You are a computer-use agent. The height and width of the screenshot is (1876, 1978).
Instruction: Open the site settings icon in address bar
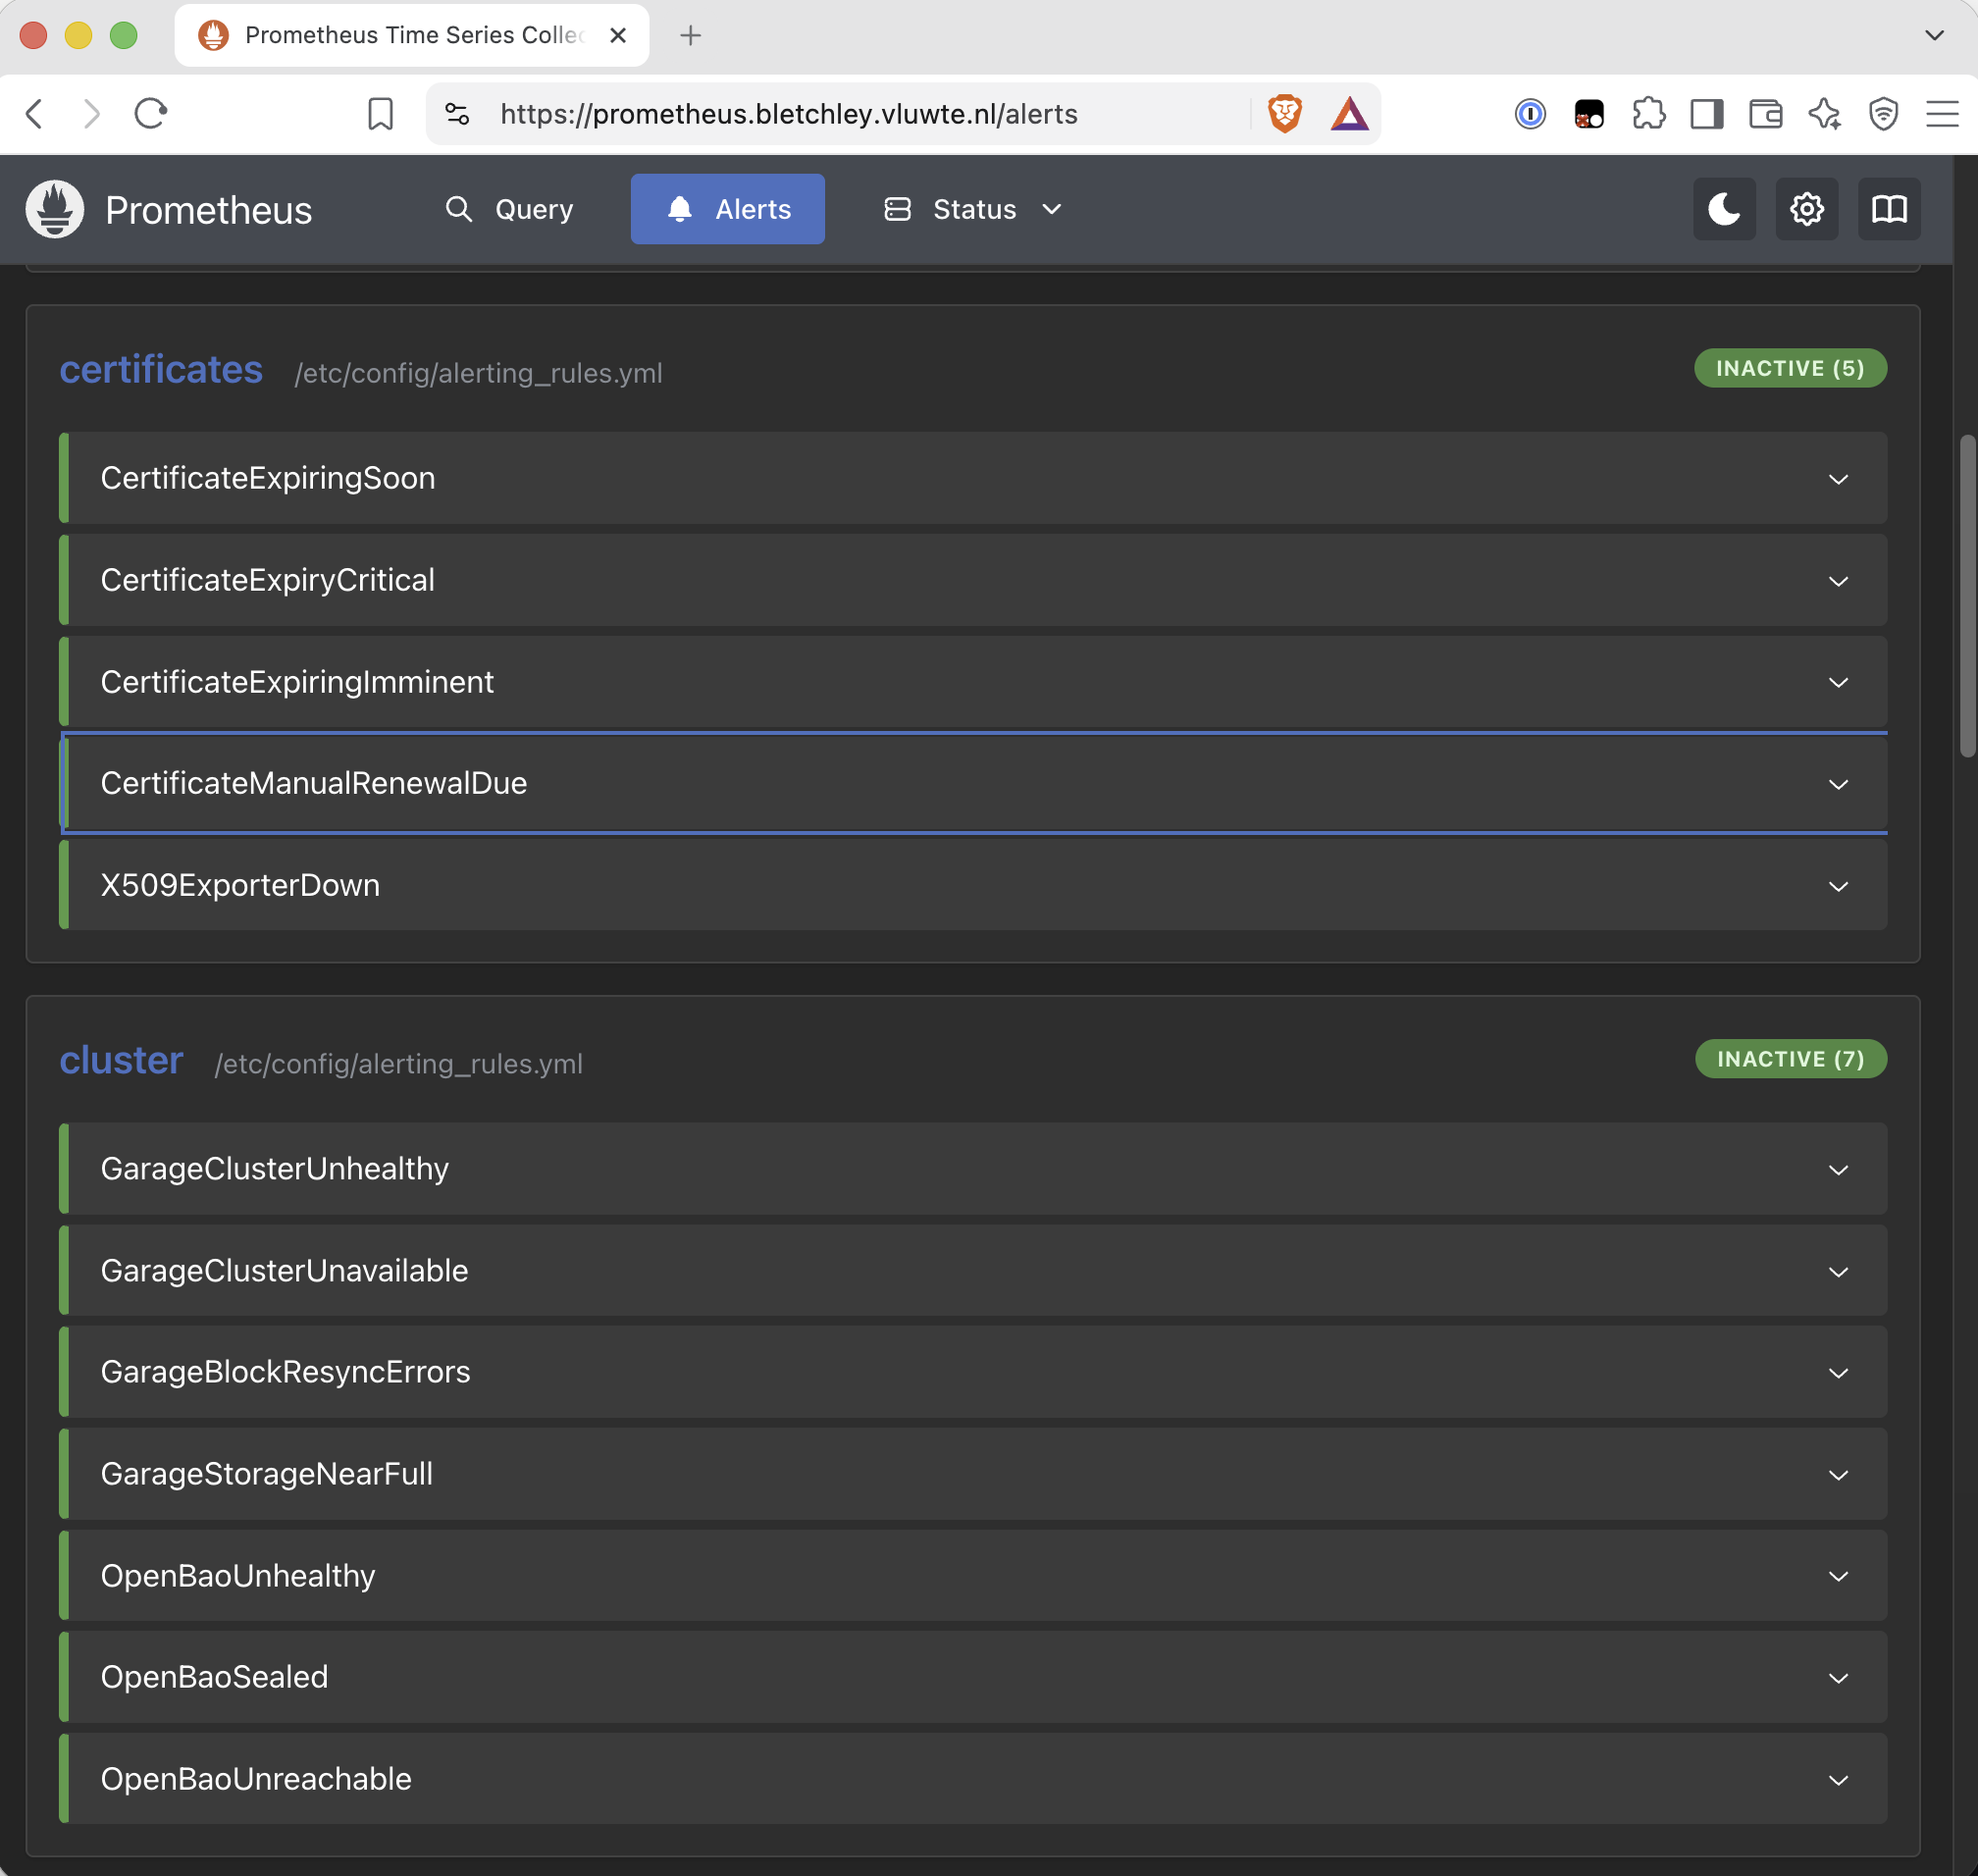(x=457, y=114)
